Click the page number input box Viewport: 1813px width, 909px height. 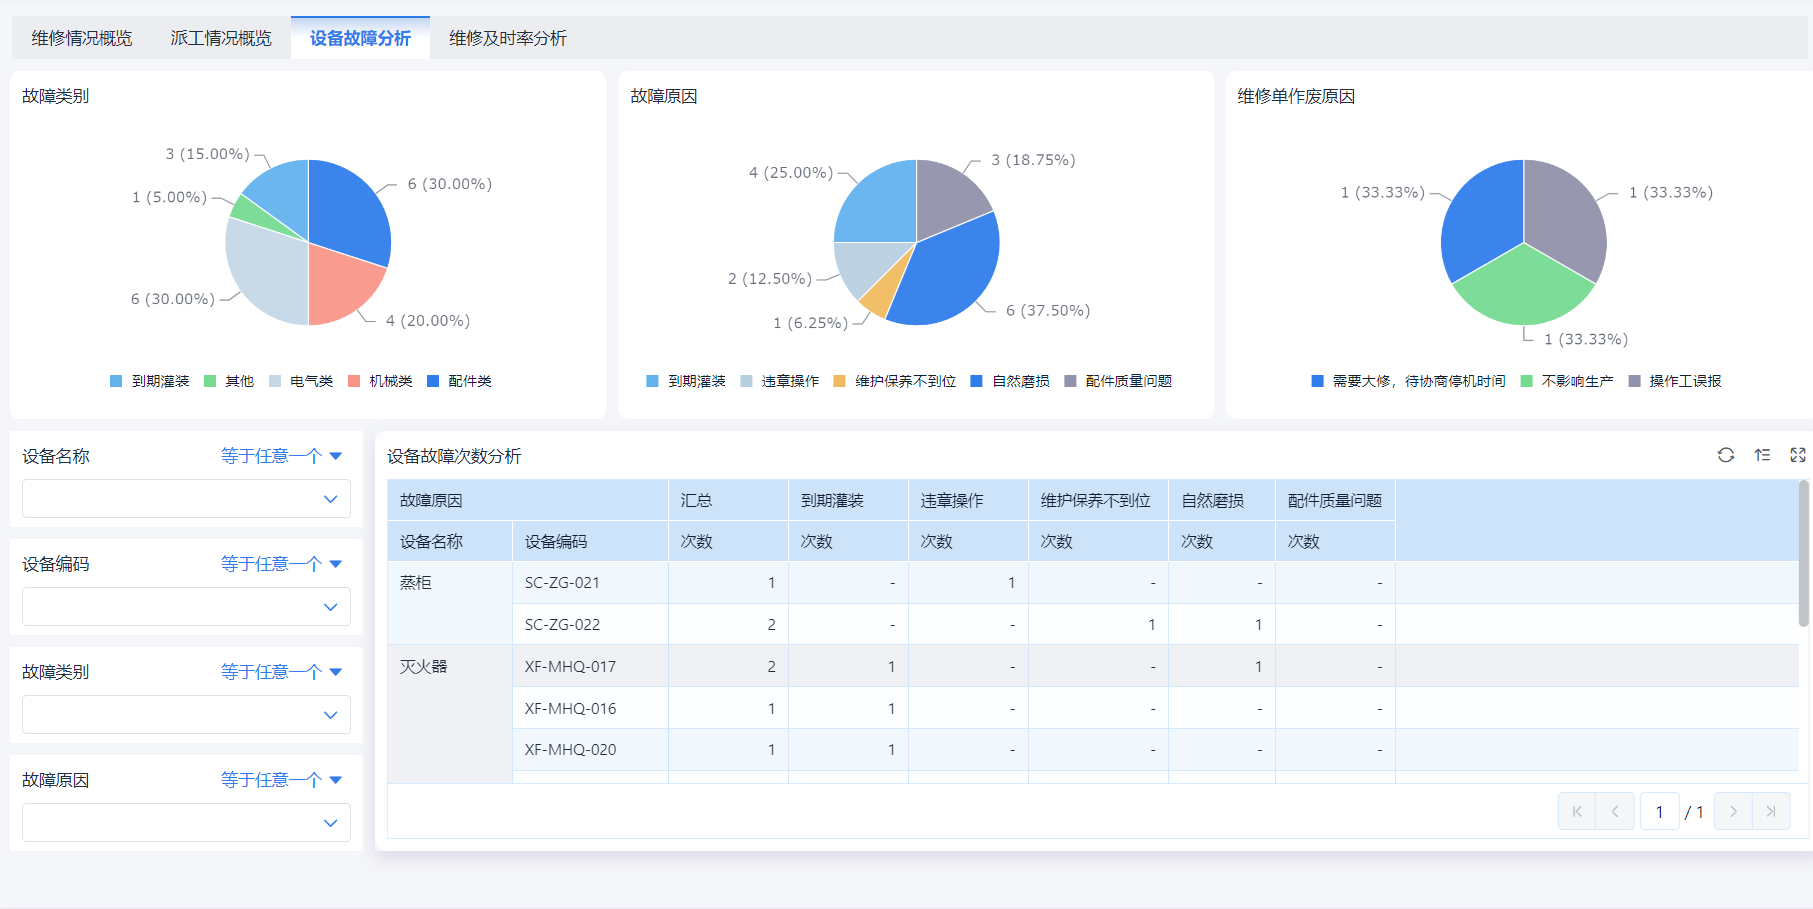point(1659,811)
